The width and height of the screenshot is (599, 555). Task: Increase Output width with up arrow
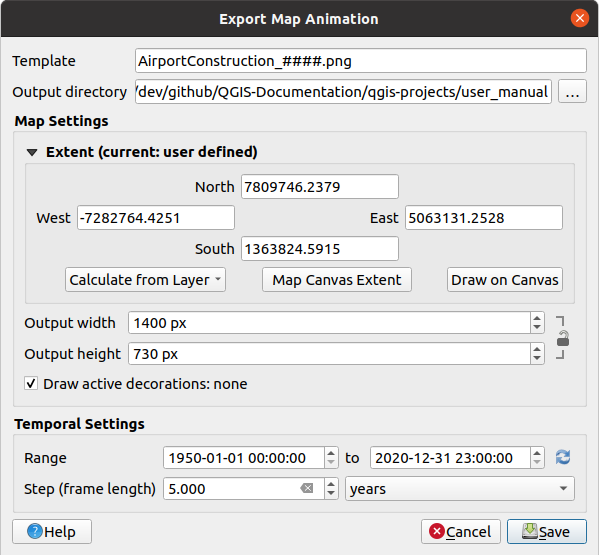coord(537,318)
